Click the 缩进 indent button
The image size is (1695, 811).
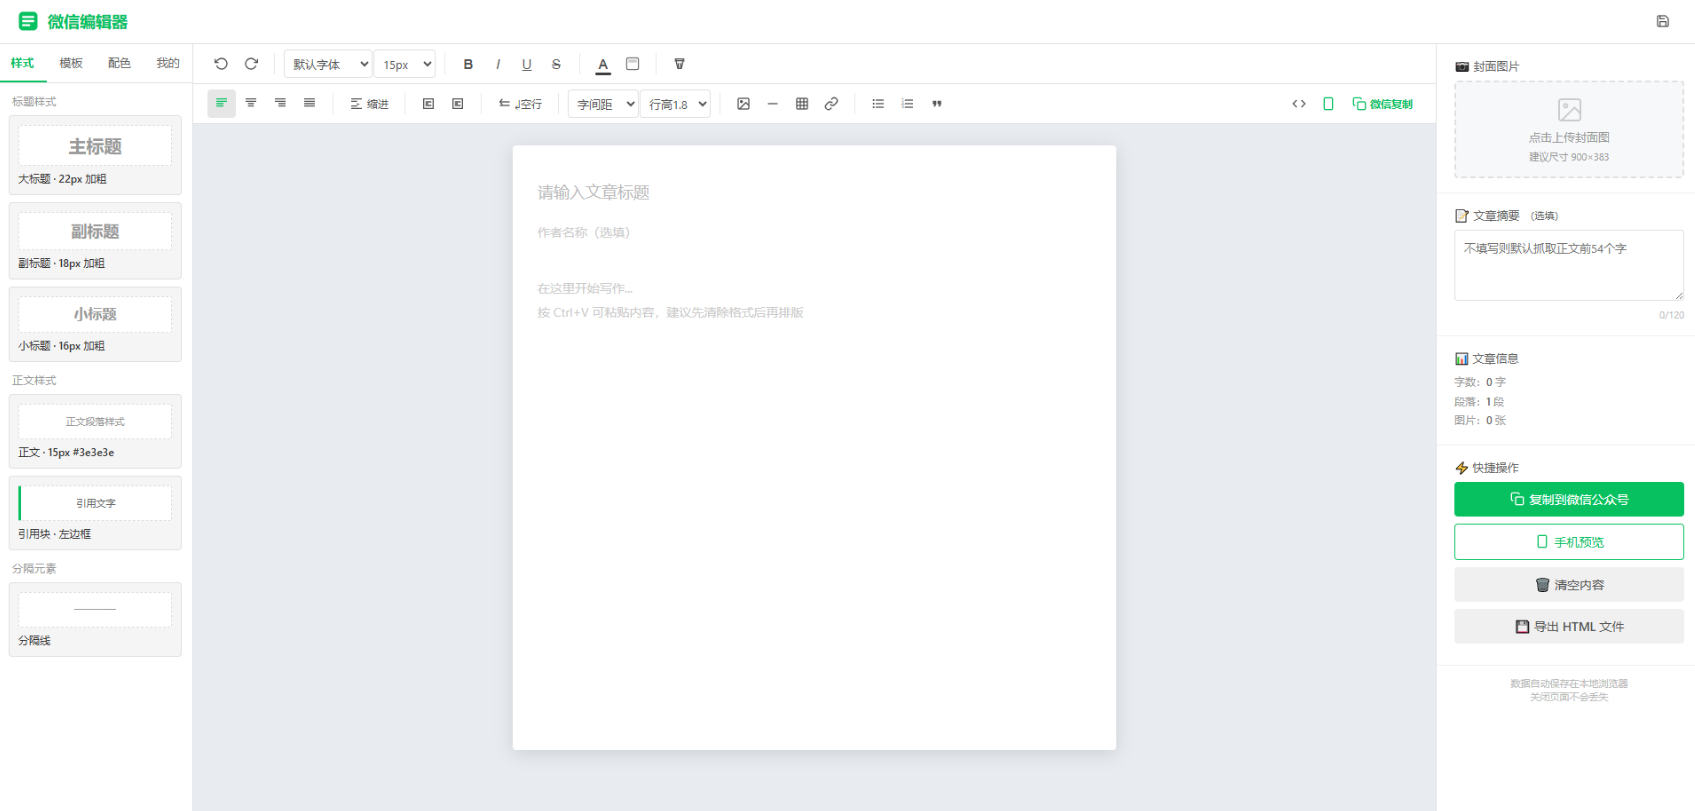369,104
